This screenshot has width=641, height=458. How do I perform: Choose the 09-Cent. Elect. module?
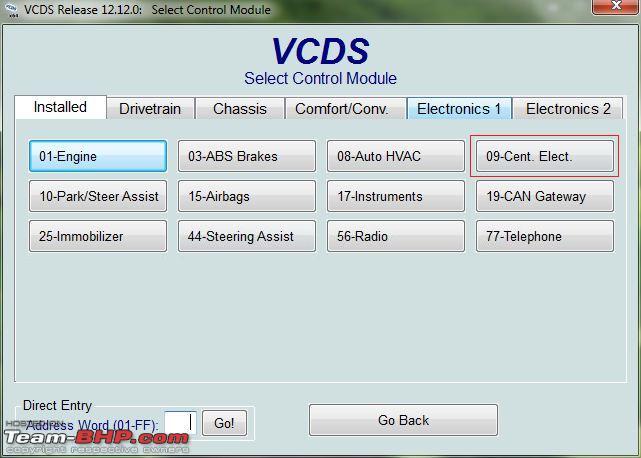(545, 156)
